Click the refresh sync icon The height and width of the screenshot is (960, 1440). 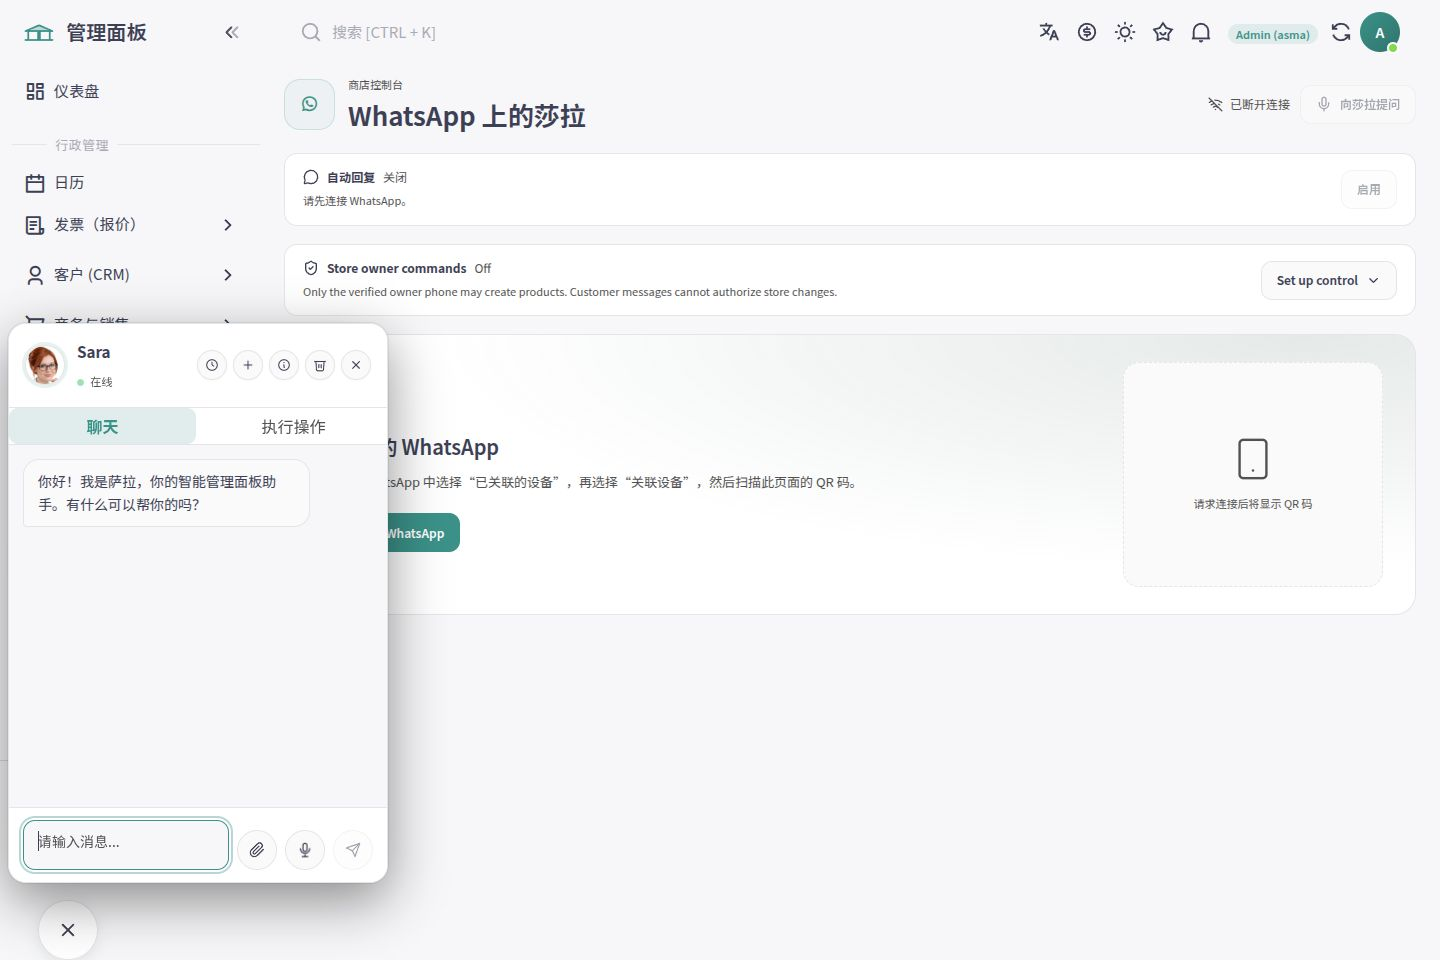click(x=1341, y=32)
